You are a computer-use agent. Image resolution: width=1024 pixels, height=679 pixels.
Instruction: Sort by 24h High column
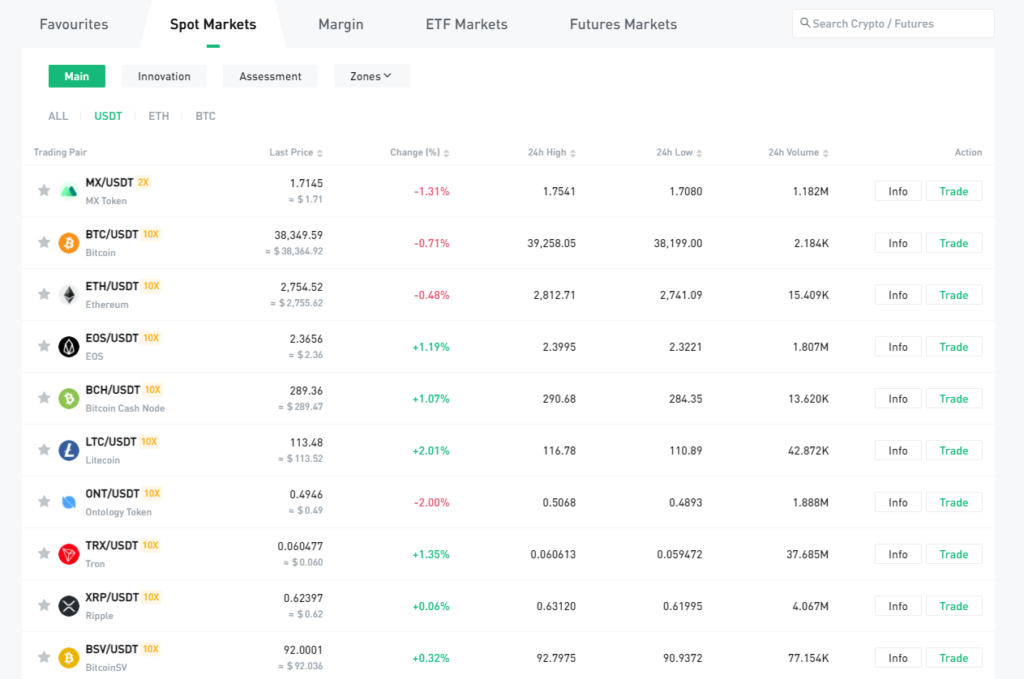coord(551,152)
